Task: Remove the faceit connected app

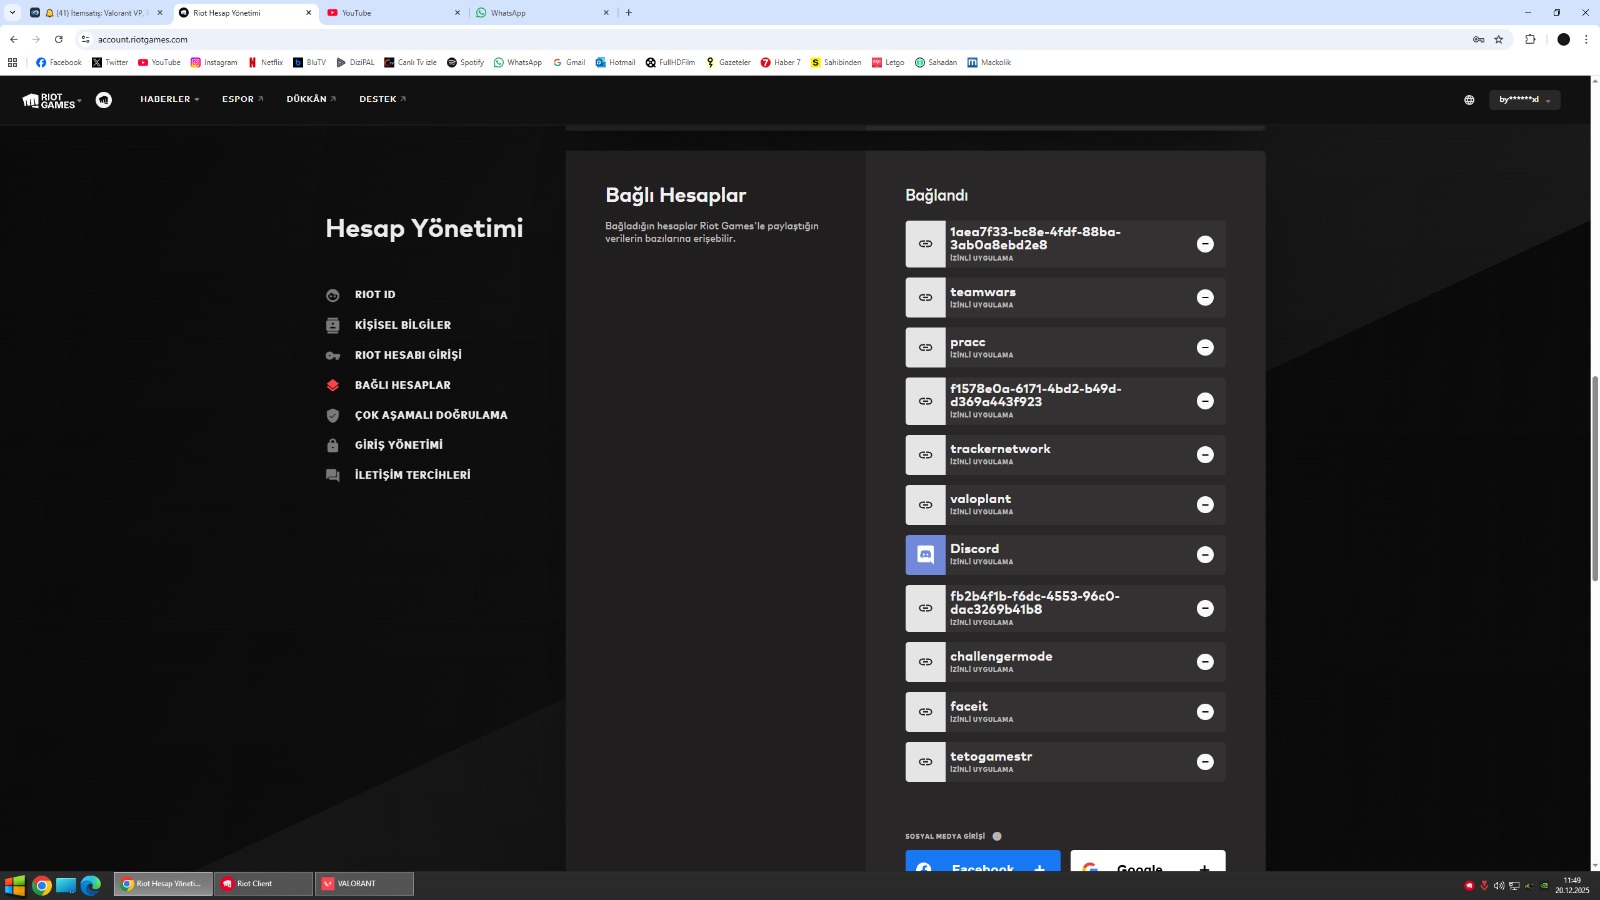Action: [x=1205, y=712]
